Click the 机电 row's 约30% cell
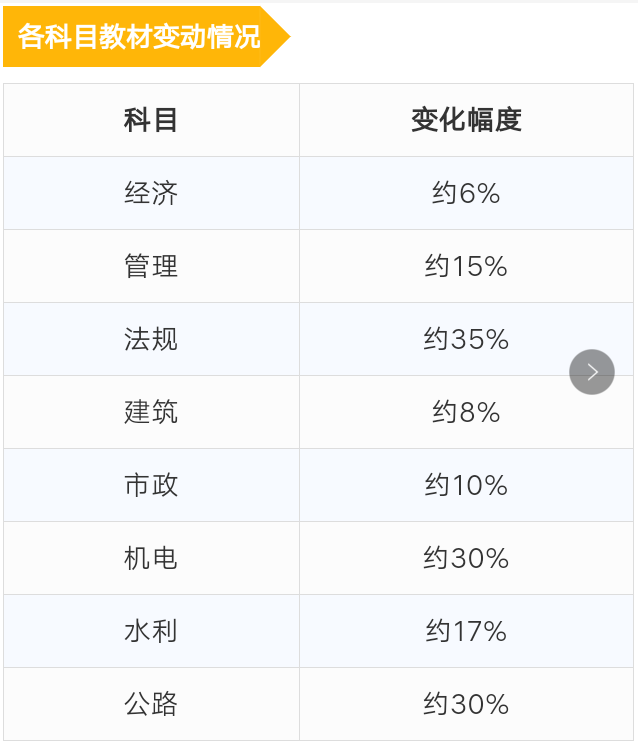638x742 pixels. (x=466, y=558)
